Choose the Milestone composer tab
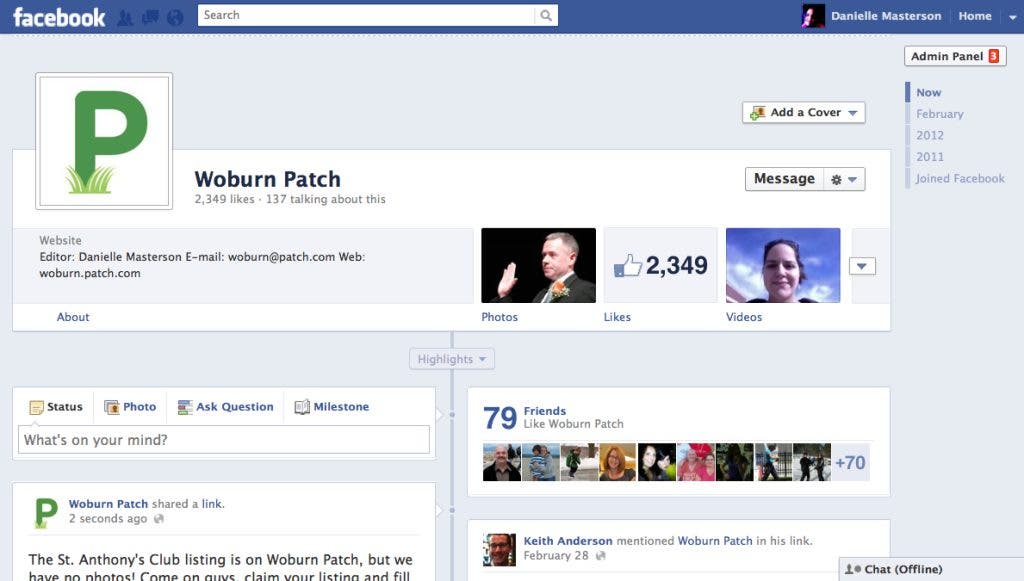Viewport: 1024px width, 581px height. click(x=332, y=407)
